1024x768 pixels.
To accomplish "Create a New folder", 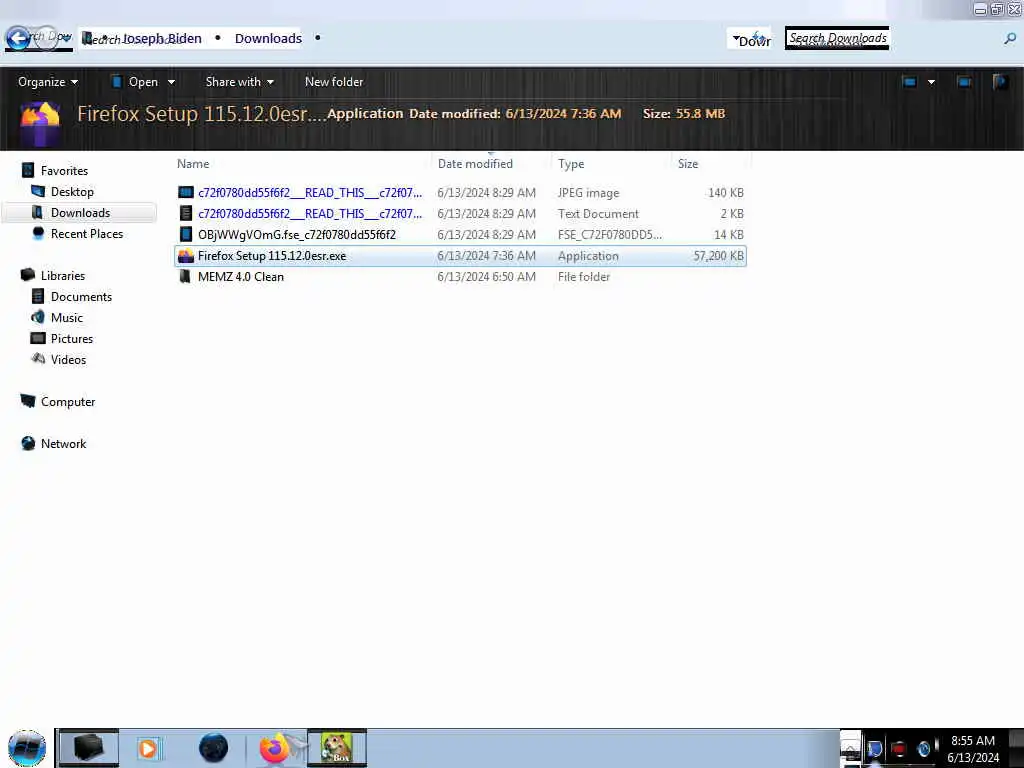I will 334,82.
